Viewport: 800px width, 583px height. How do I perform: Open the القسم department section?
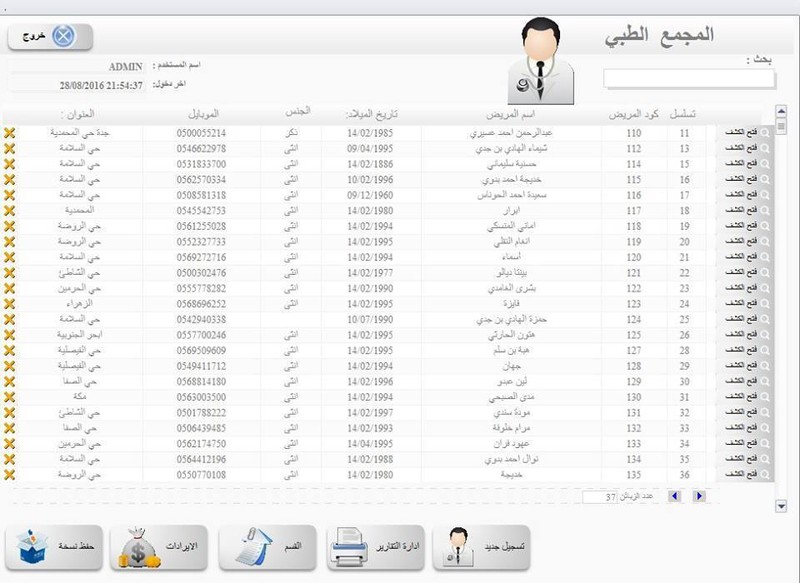[x=269, y=547]
